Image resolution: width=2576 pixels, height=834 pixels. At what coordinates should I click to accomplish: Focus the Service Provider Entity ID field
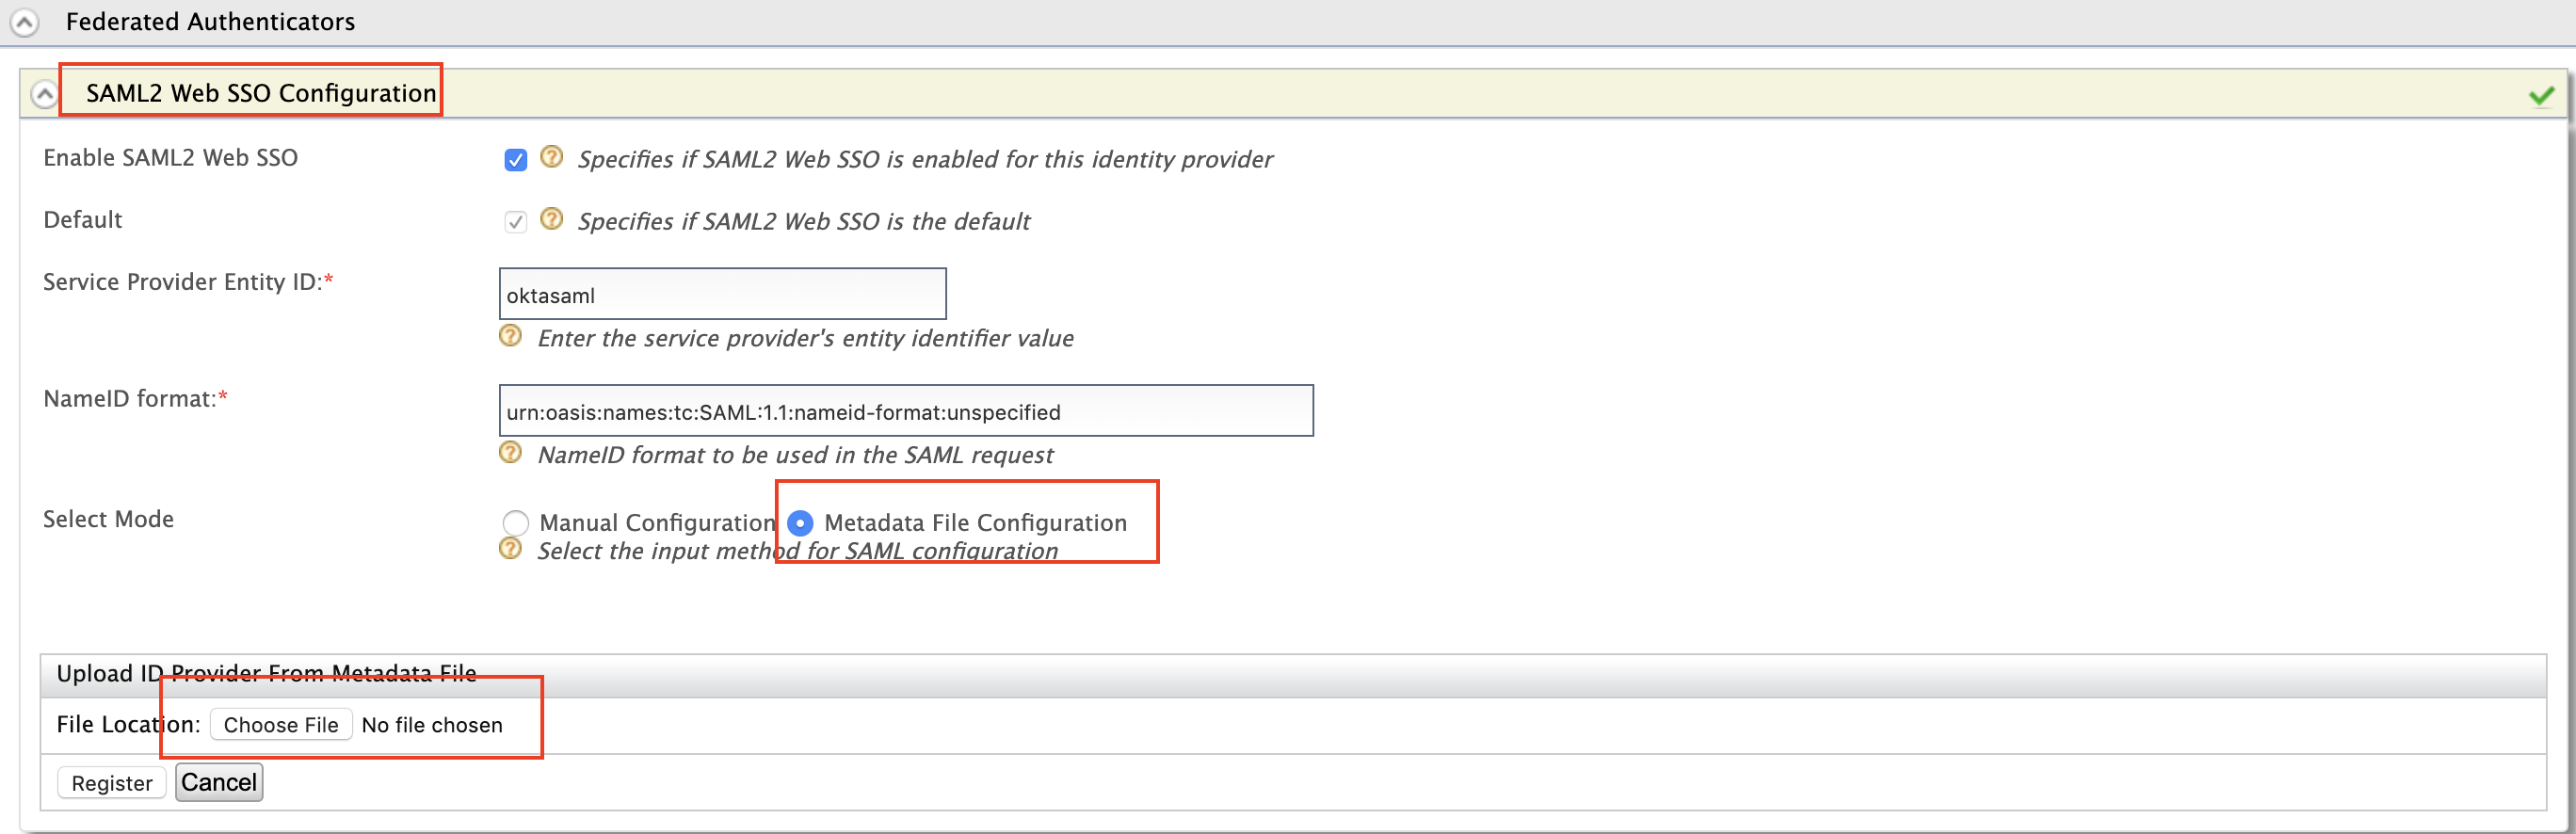click(x=722, y=294)
